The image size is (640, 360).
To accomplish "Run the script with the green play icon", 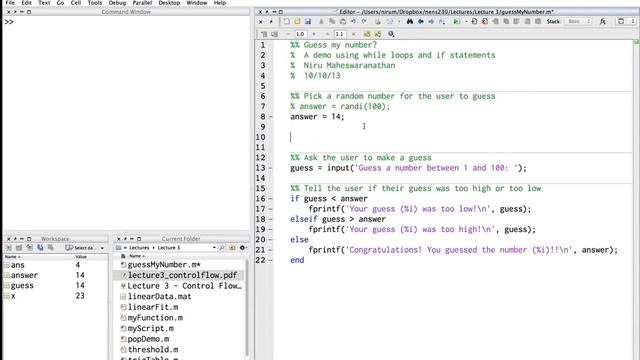I will tap(456, 22).
